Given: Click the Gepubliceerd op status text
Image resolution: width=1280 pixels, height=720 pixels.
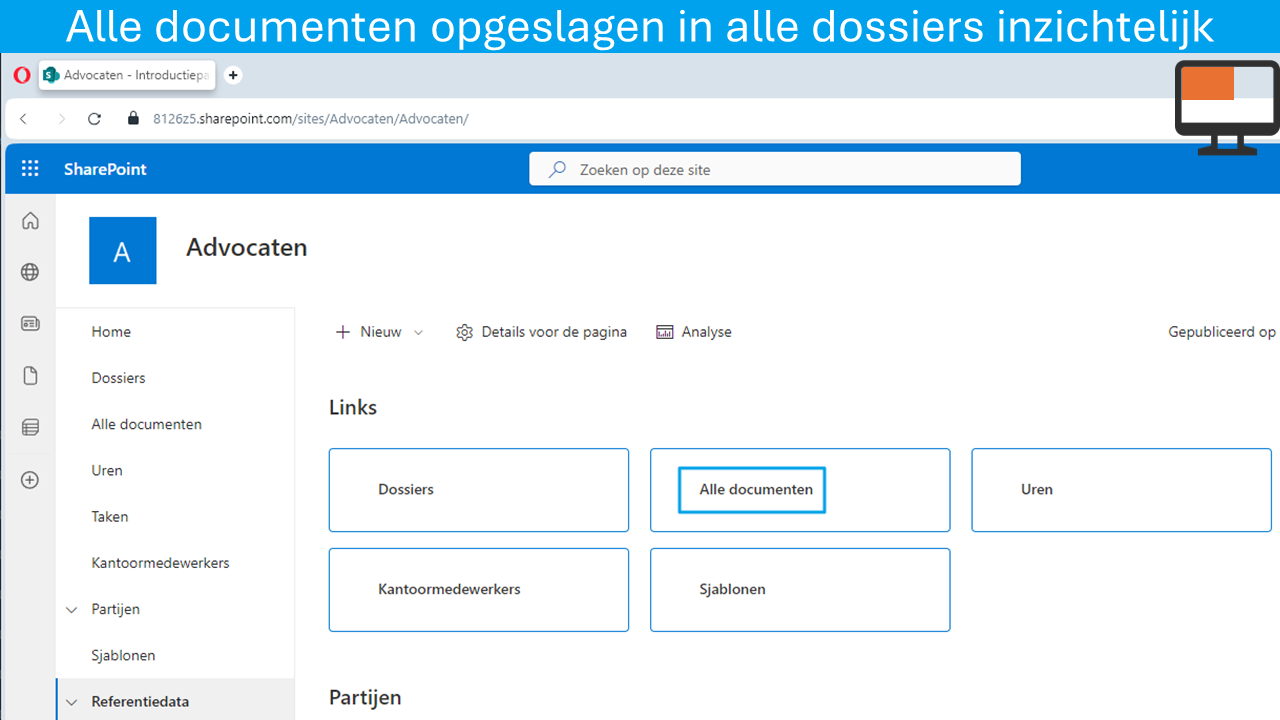Looking at the screenshot, I should (1222, 332).
